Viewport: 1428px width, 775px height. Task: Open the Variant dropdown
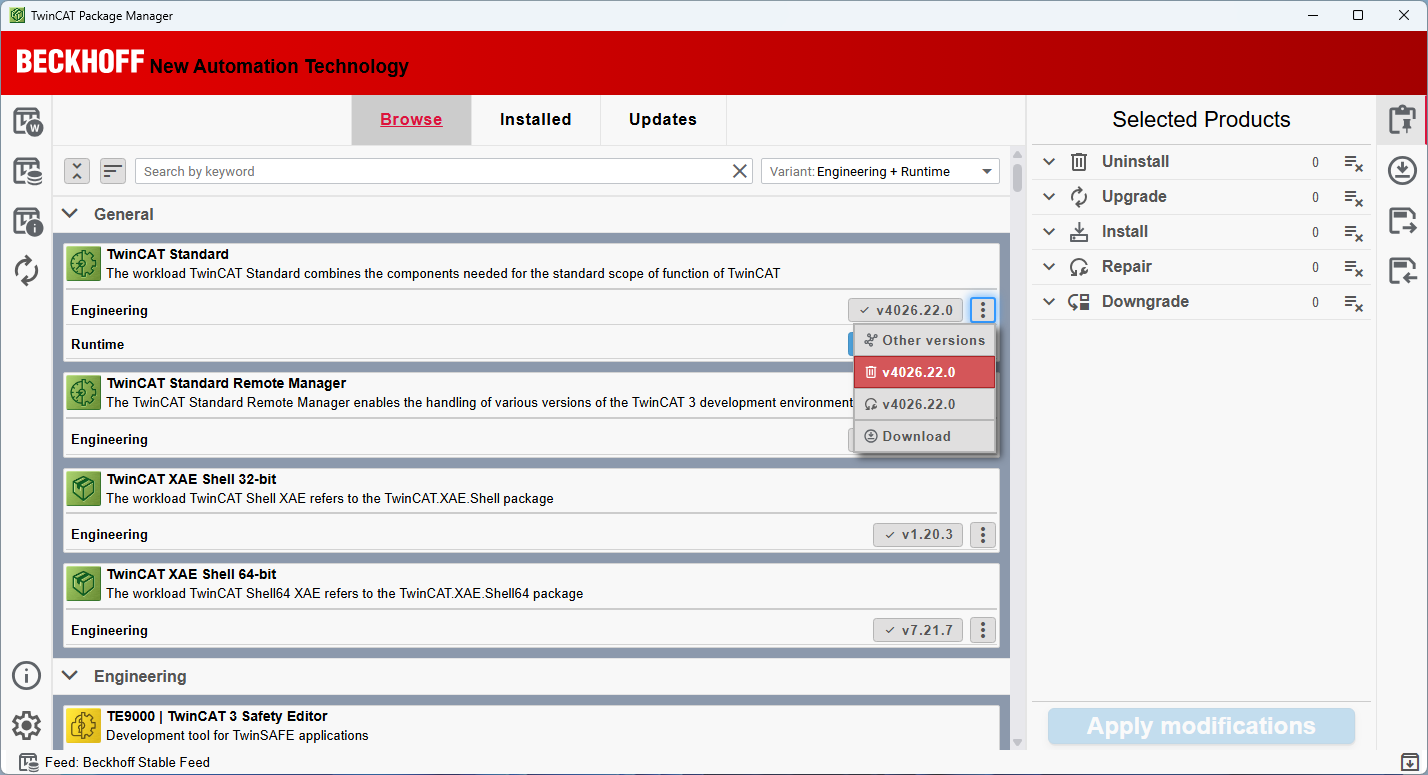[880, 171]
